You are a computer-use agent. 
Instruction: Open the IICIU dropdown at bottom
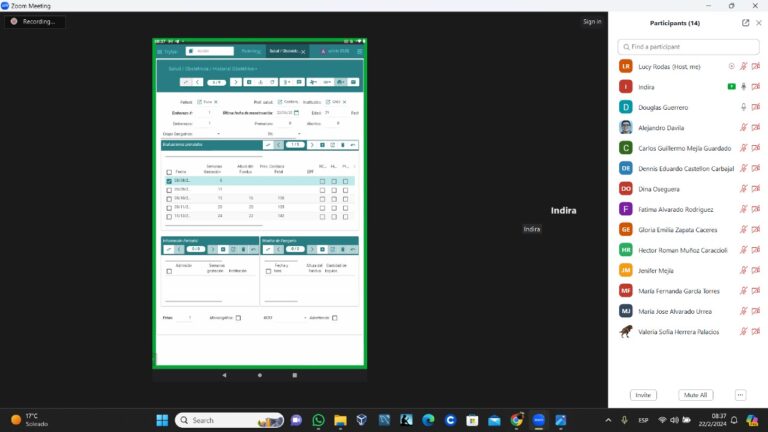point(305,318)
